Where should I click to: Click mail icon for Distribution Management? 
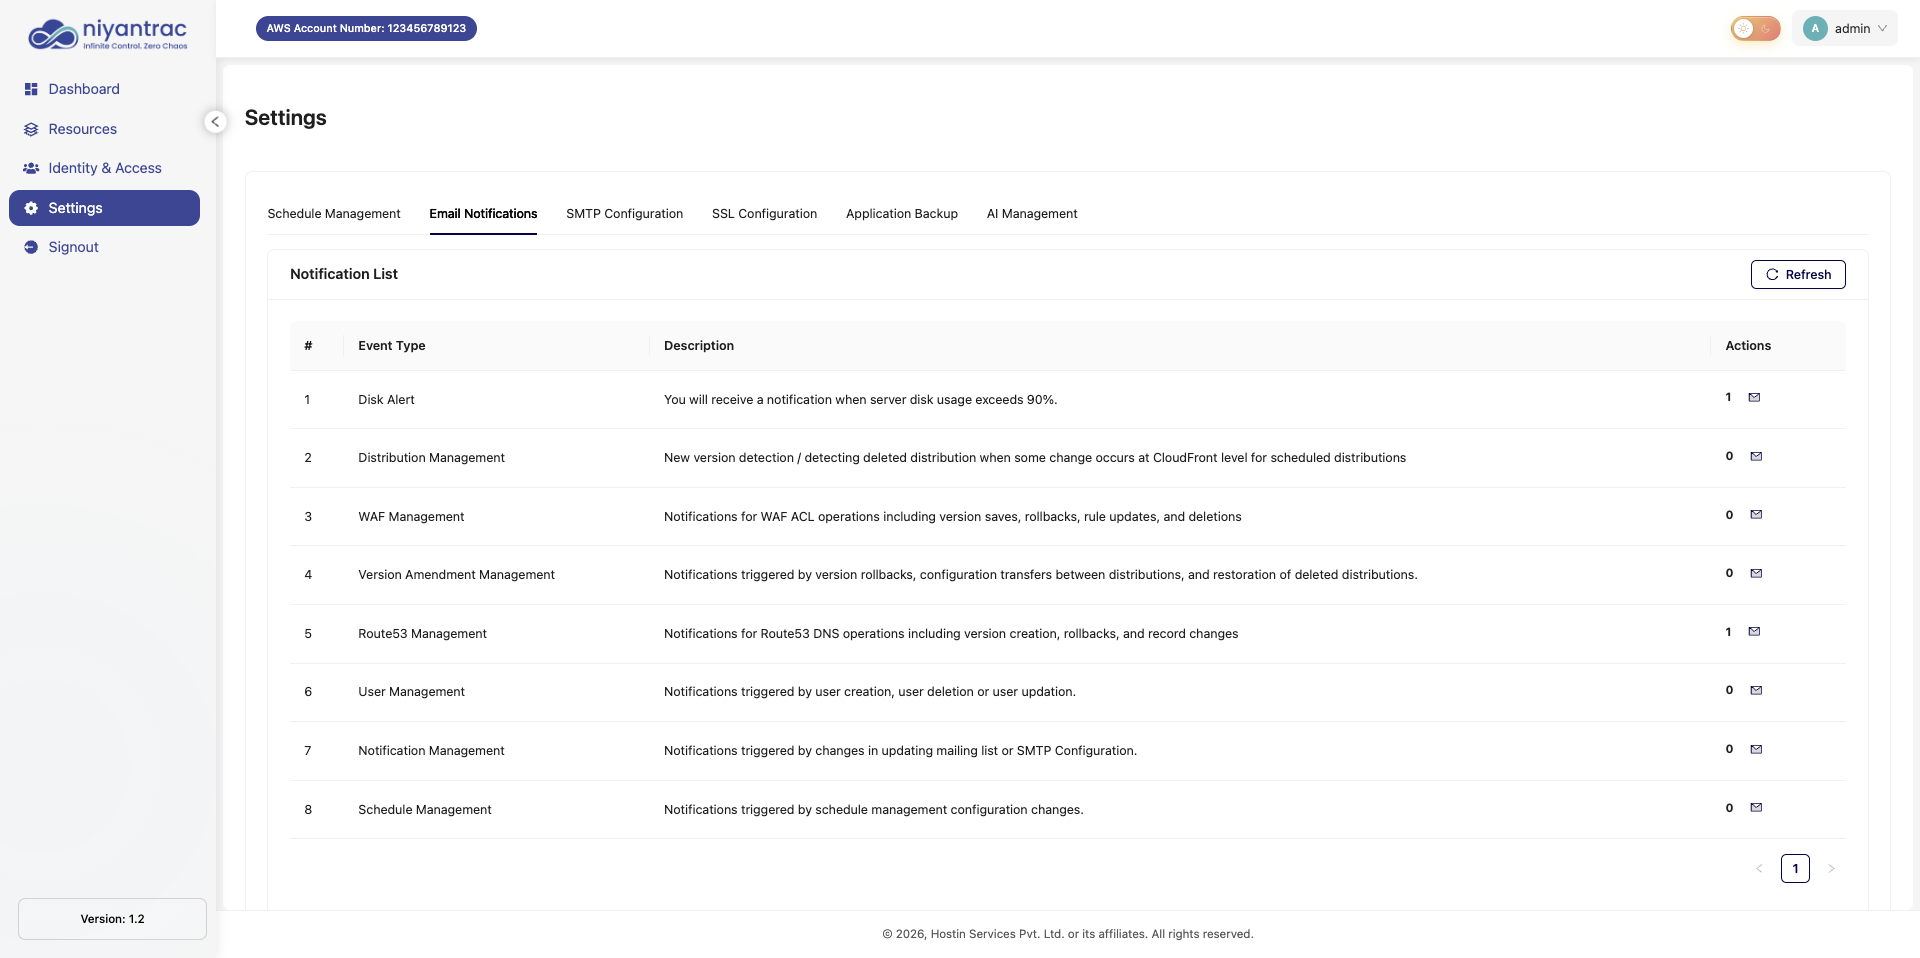coord(1756,456)
